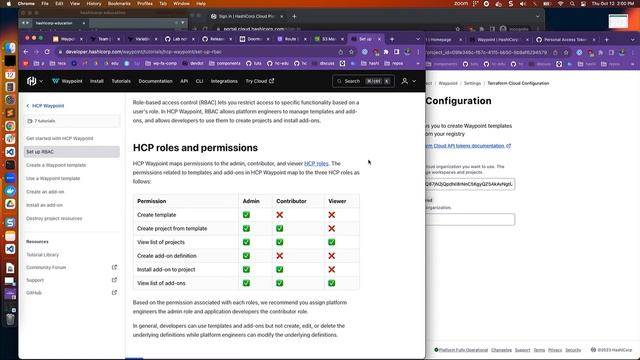Click the browser Back arrow
Image resolution: width=640 pixels, height=360 pixels.
coord(26,52)
